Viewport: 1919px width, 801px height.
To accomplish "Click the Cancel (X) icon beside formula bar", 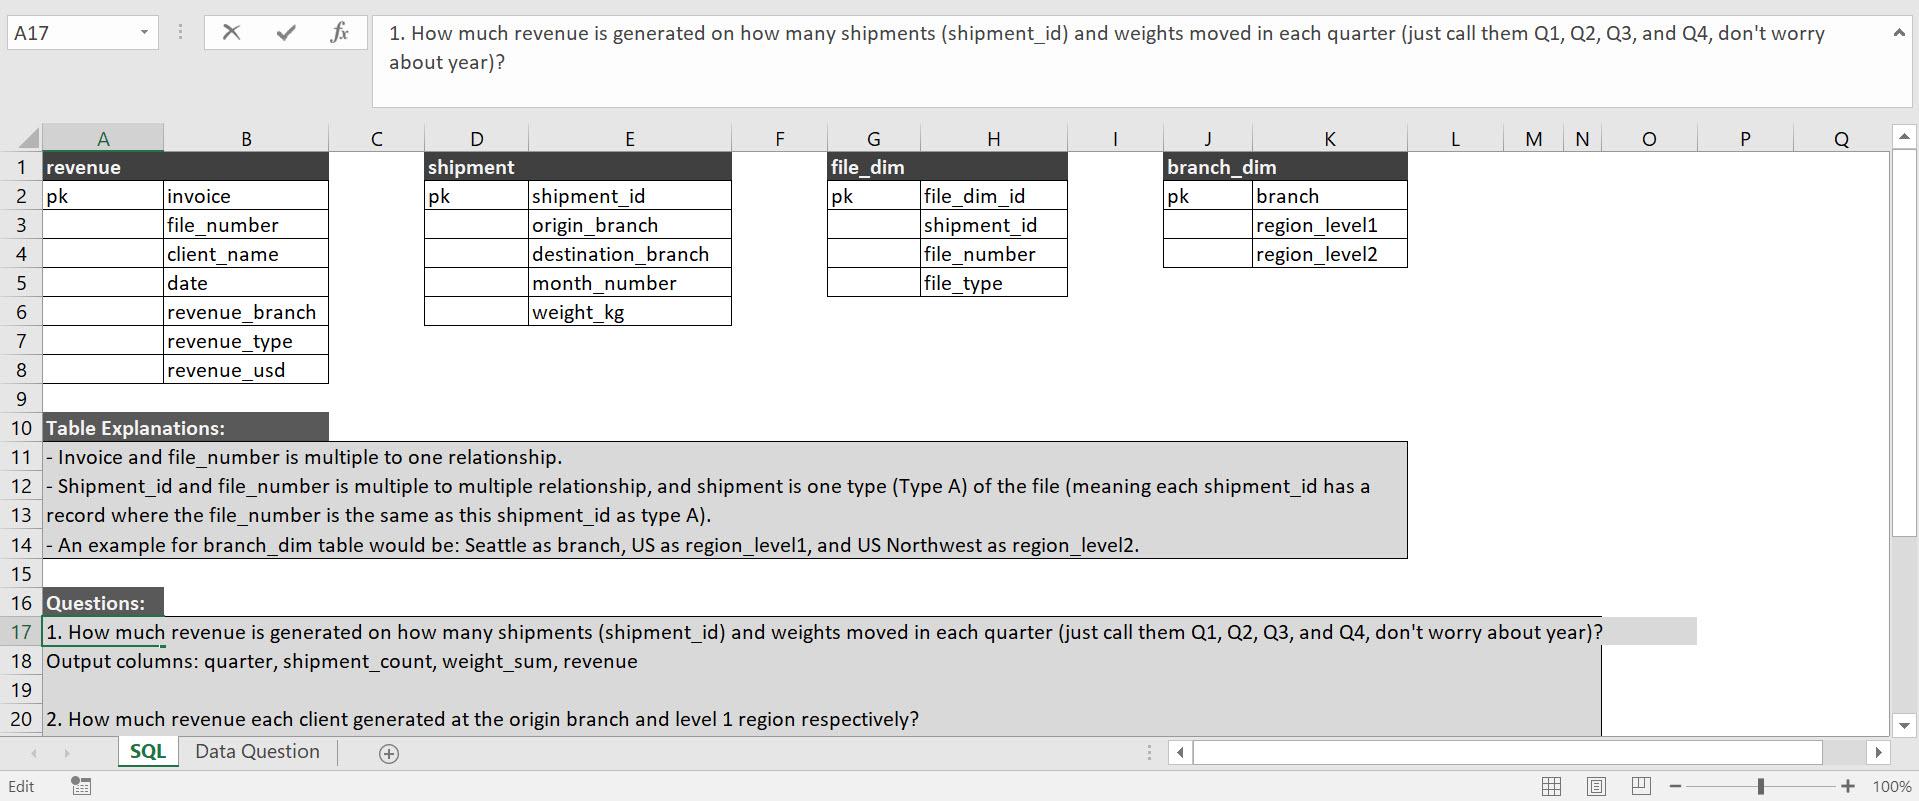I will click(231, 32).
